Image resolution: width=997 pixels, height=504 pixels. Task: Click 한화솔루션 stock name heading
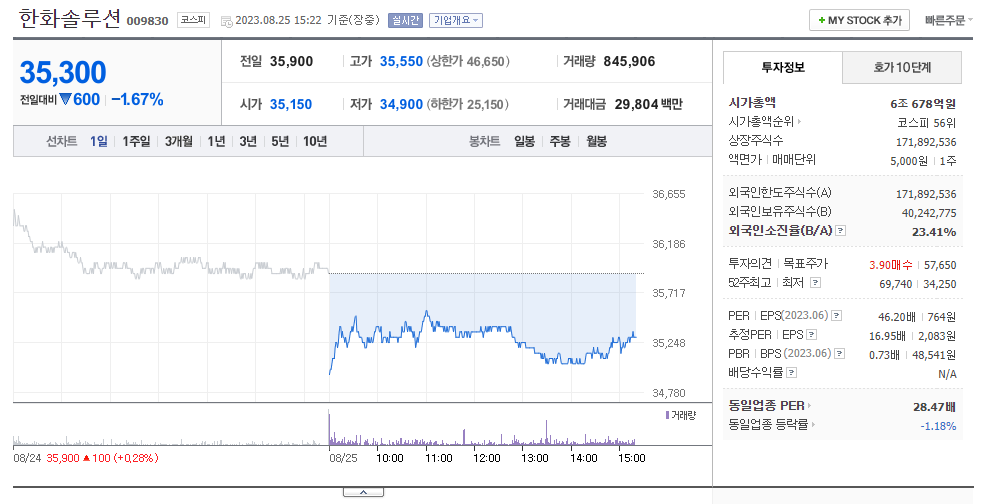69,19
